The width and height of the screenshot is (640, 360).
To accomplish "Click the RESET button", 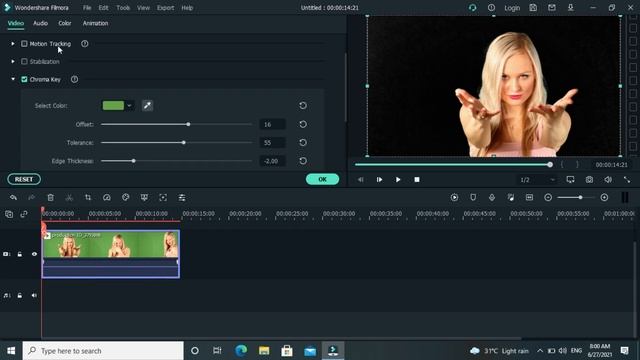I will pos(24,179).
